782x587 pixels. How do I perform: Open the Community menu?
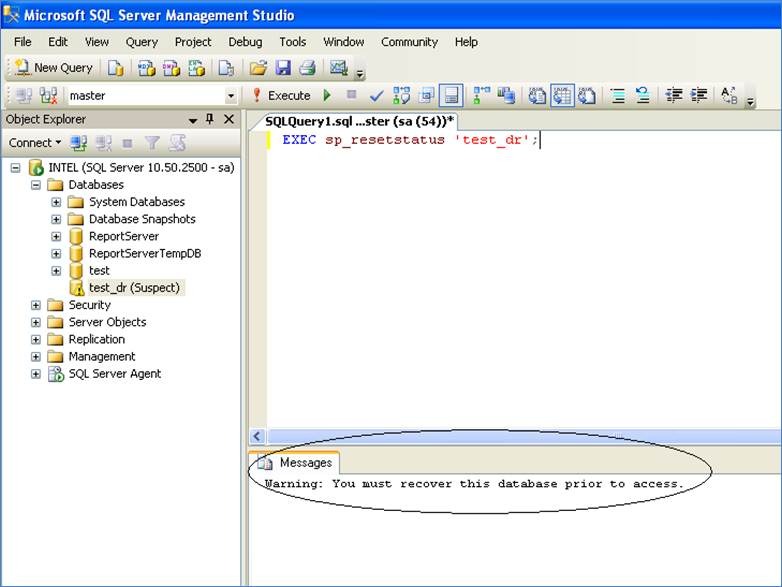(409, 42)
